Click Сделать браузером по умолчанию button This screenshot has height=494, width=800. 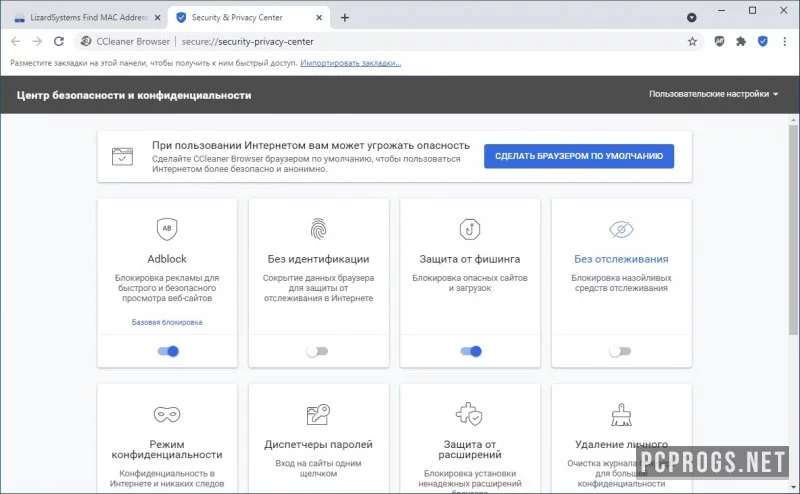coord(579,156)
